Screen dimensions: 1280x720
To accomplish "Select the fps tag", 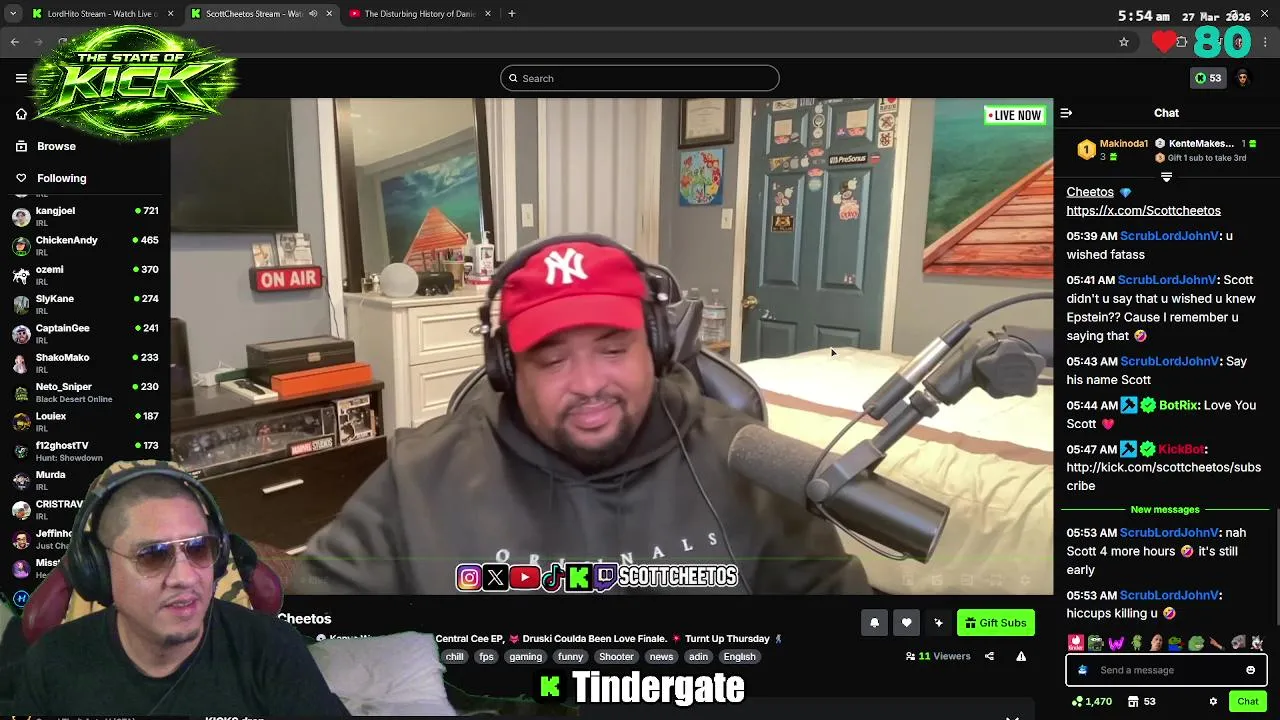I will (x=486, y=657).
